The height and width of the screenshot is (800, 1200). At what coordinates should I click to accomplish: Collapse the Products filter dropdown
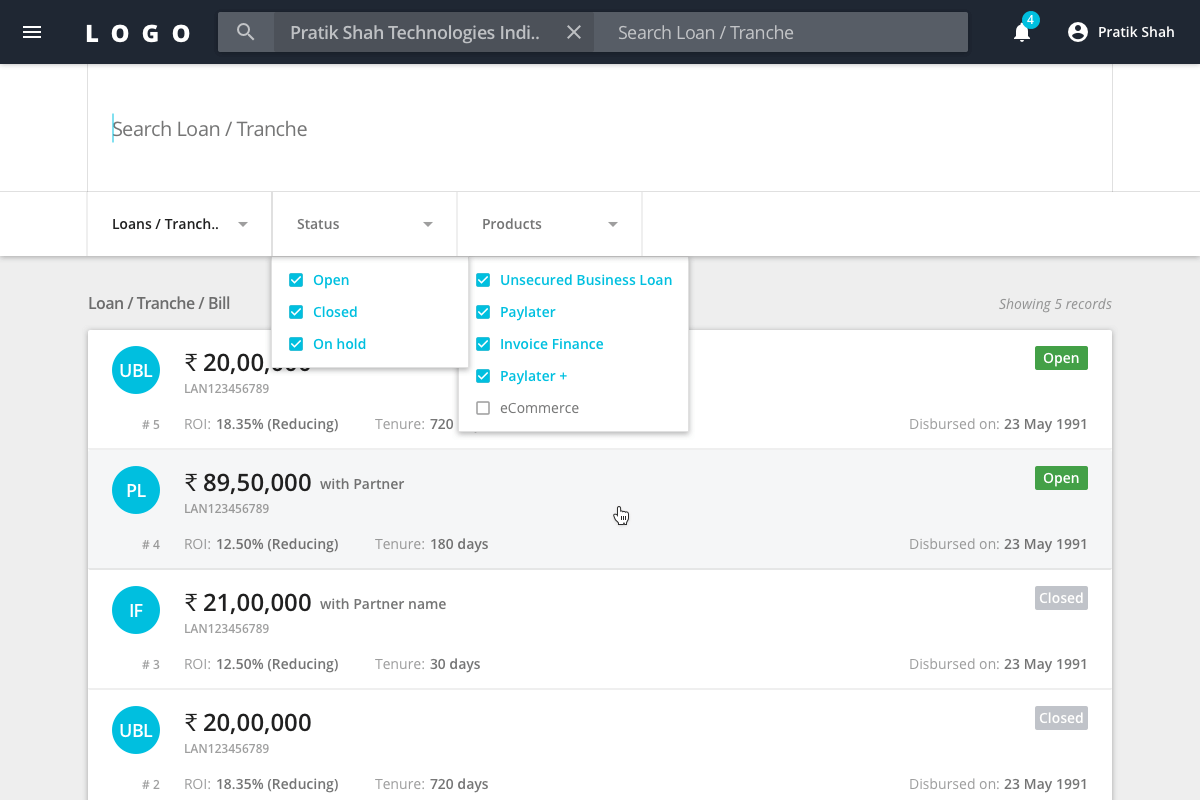tap(549, 223)
